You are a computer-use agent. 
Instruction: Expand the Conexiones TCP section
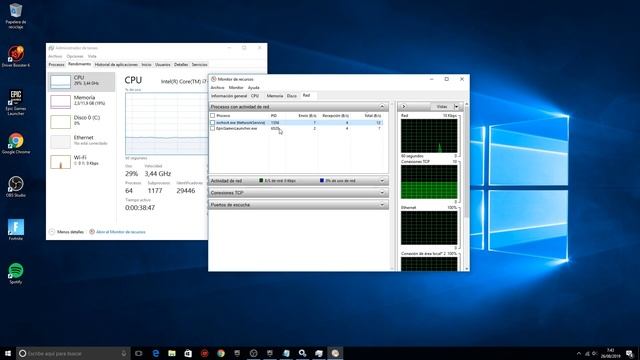[x=382, y=193]
